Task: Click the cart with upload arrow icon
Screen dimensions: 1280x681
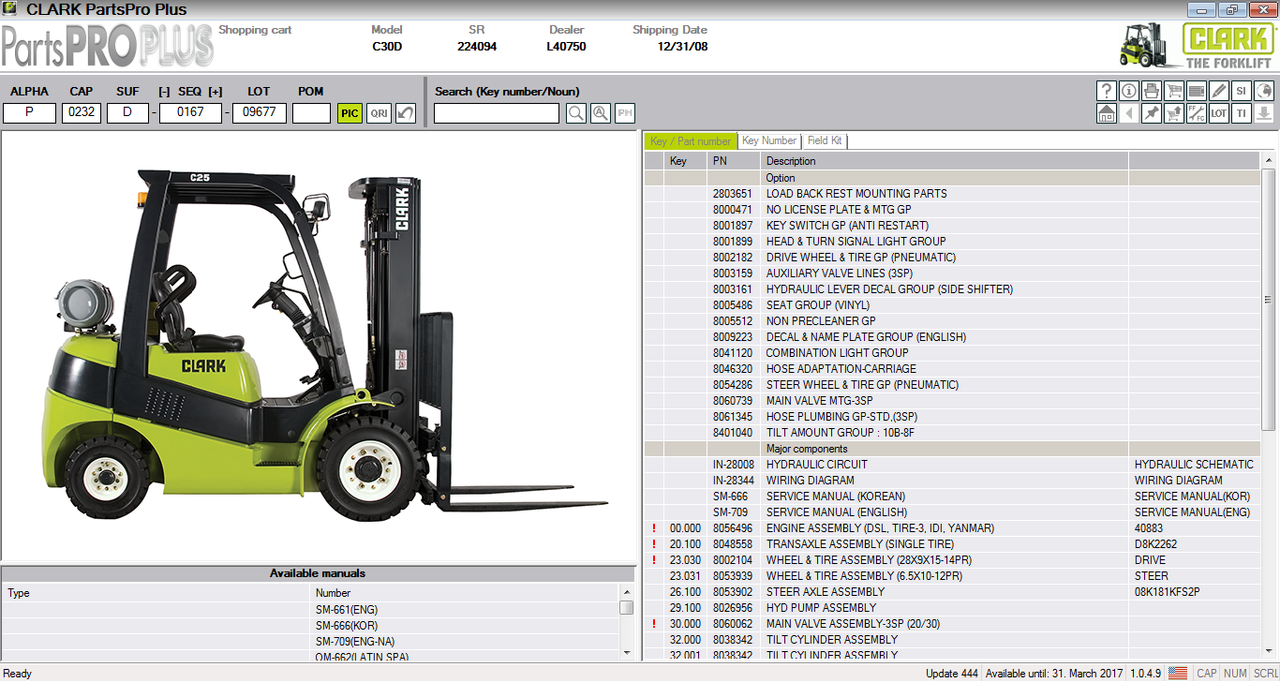Action: pyautogui.click(x=1174, y=114)
